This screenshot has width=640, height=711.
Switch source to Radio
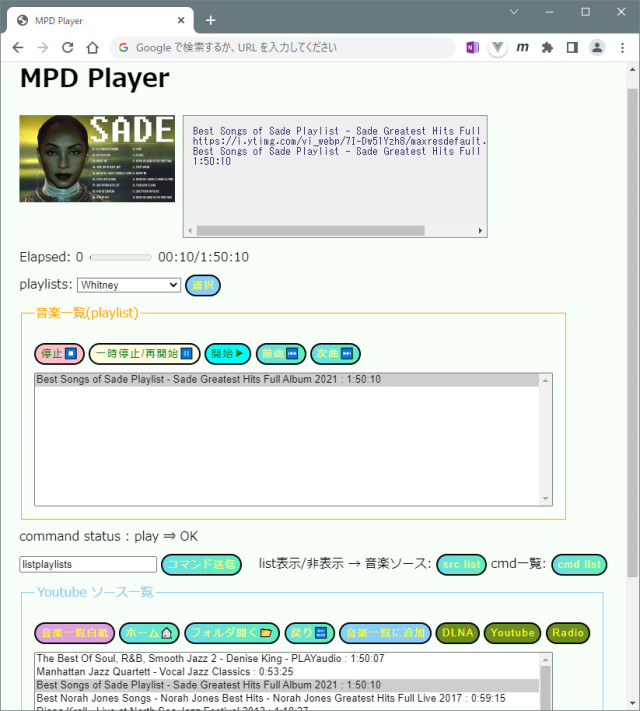click(568, 633)
